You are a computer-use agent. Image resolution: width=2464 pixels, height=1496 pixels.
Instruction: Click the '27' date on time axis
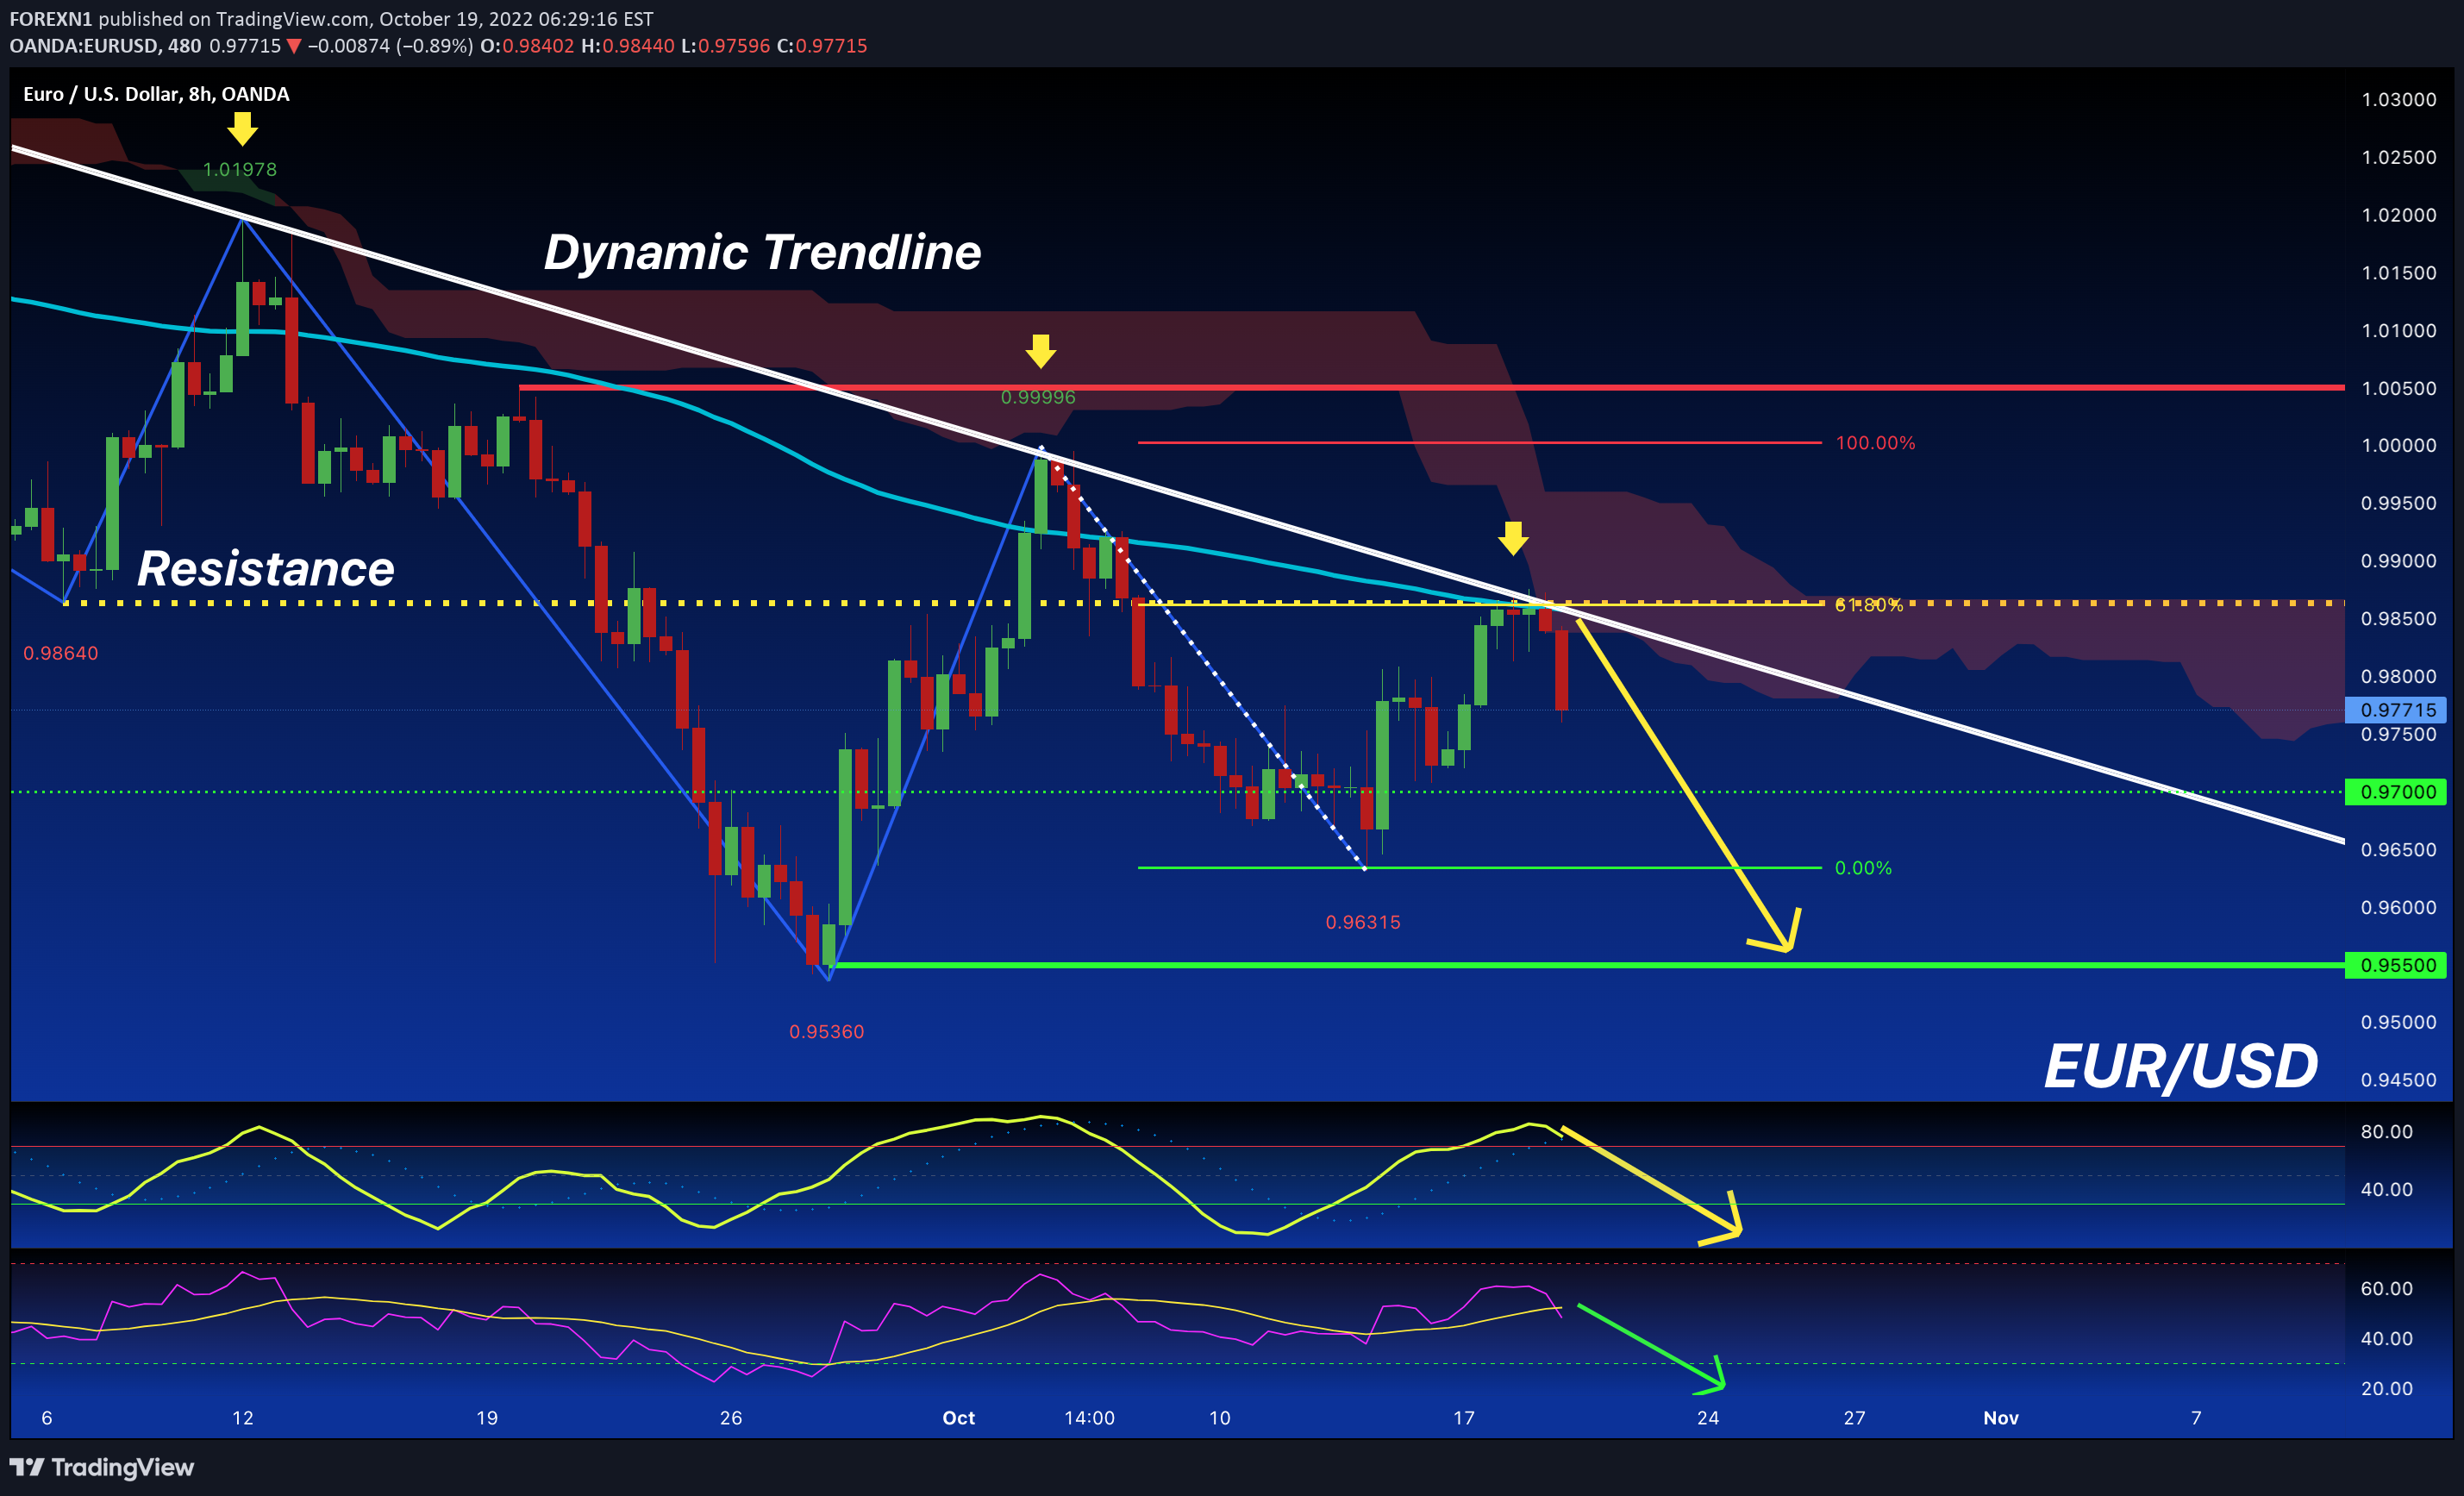tap(1855, 1418)
